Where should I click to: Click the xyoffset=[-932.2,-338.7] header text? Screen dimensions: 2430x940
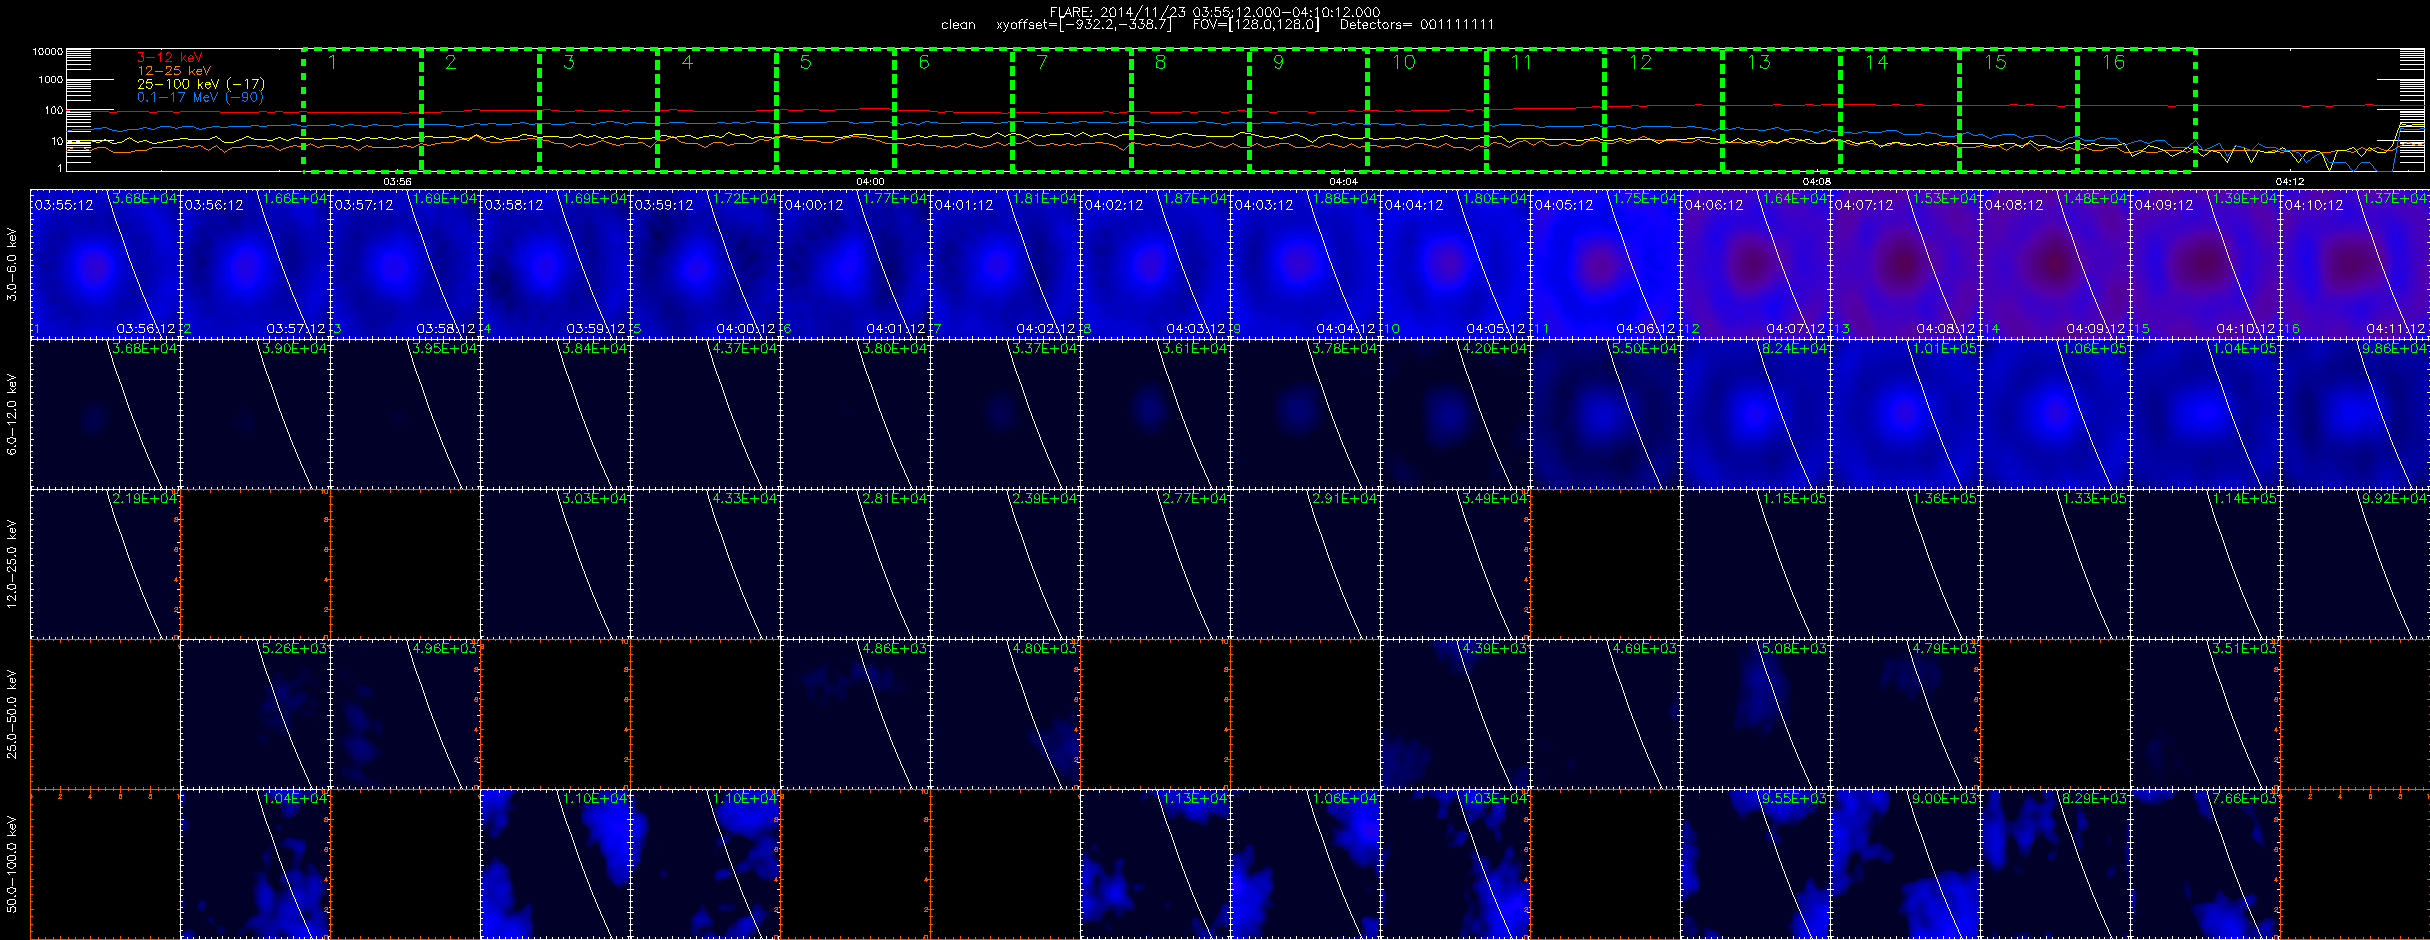1083,25
